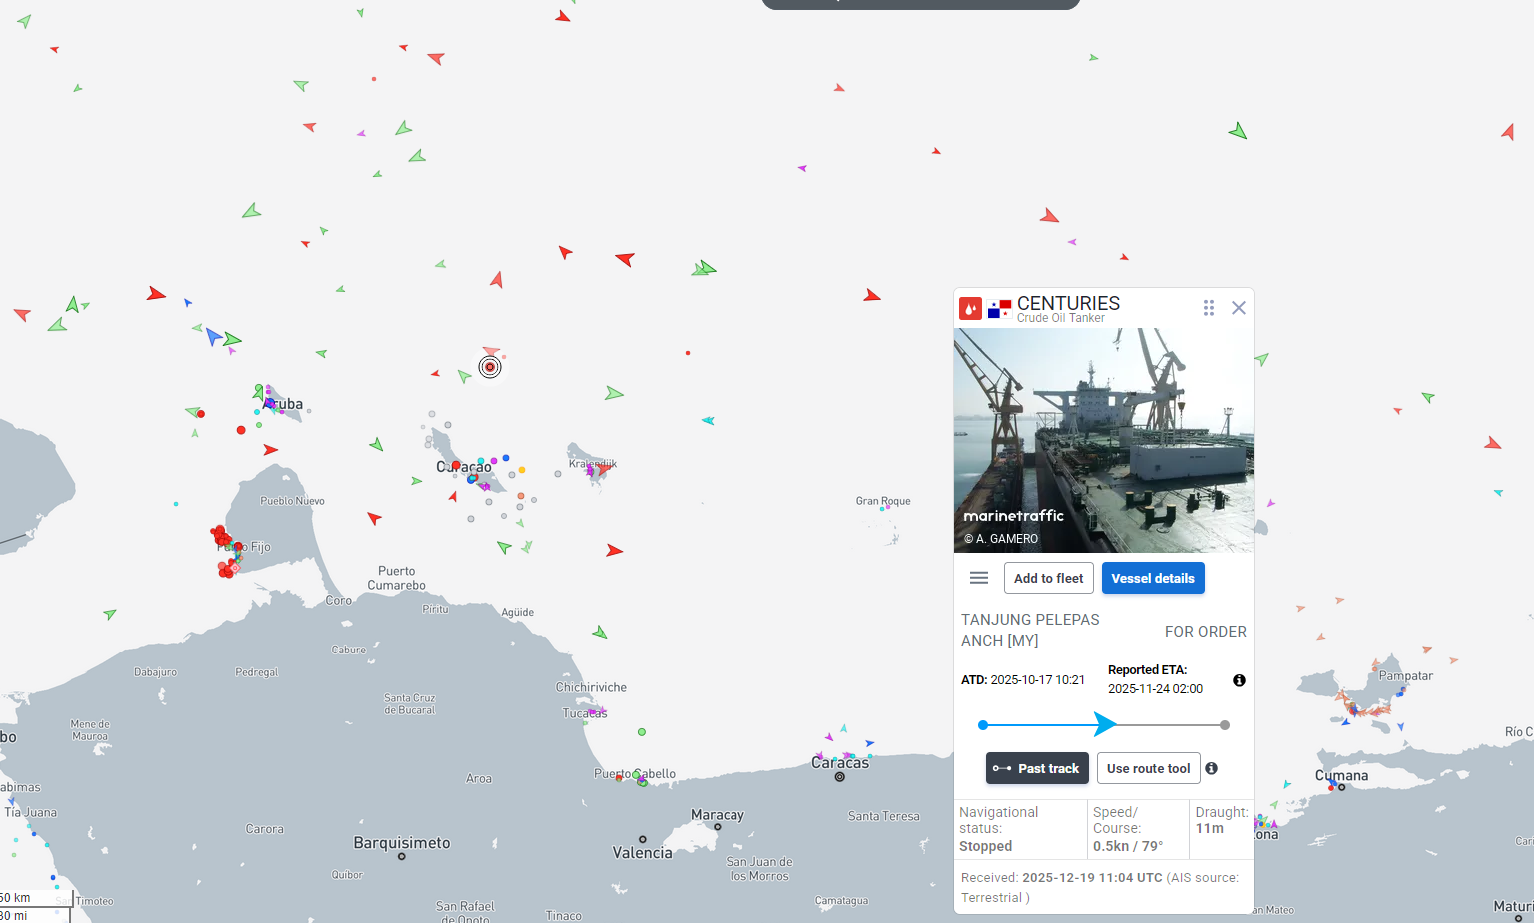The image size is (1534, 923).
Task: Select the yellow vessel dot near Curacao
Action: 522,470
